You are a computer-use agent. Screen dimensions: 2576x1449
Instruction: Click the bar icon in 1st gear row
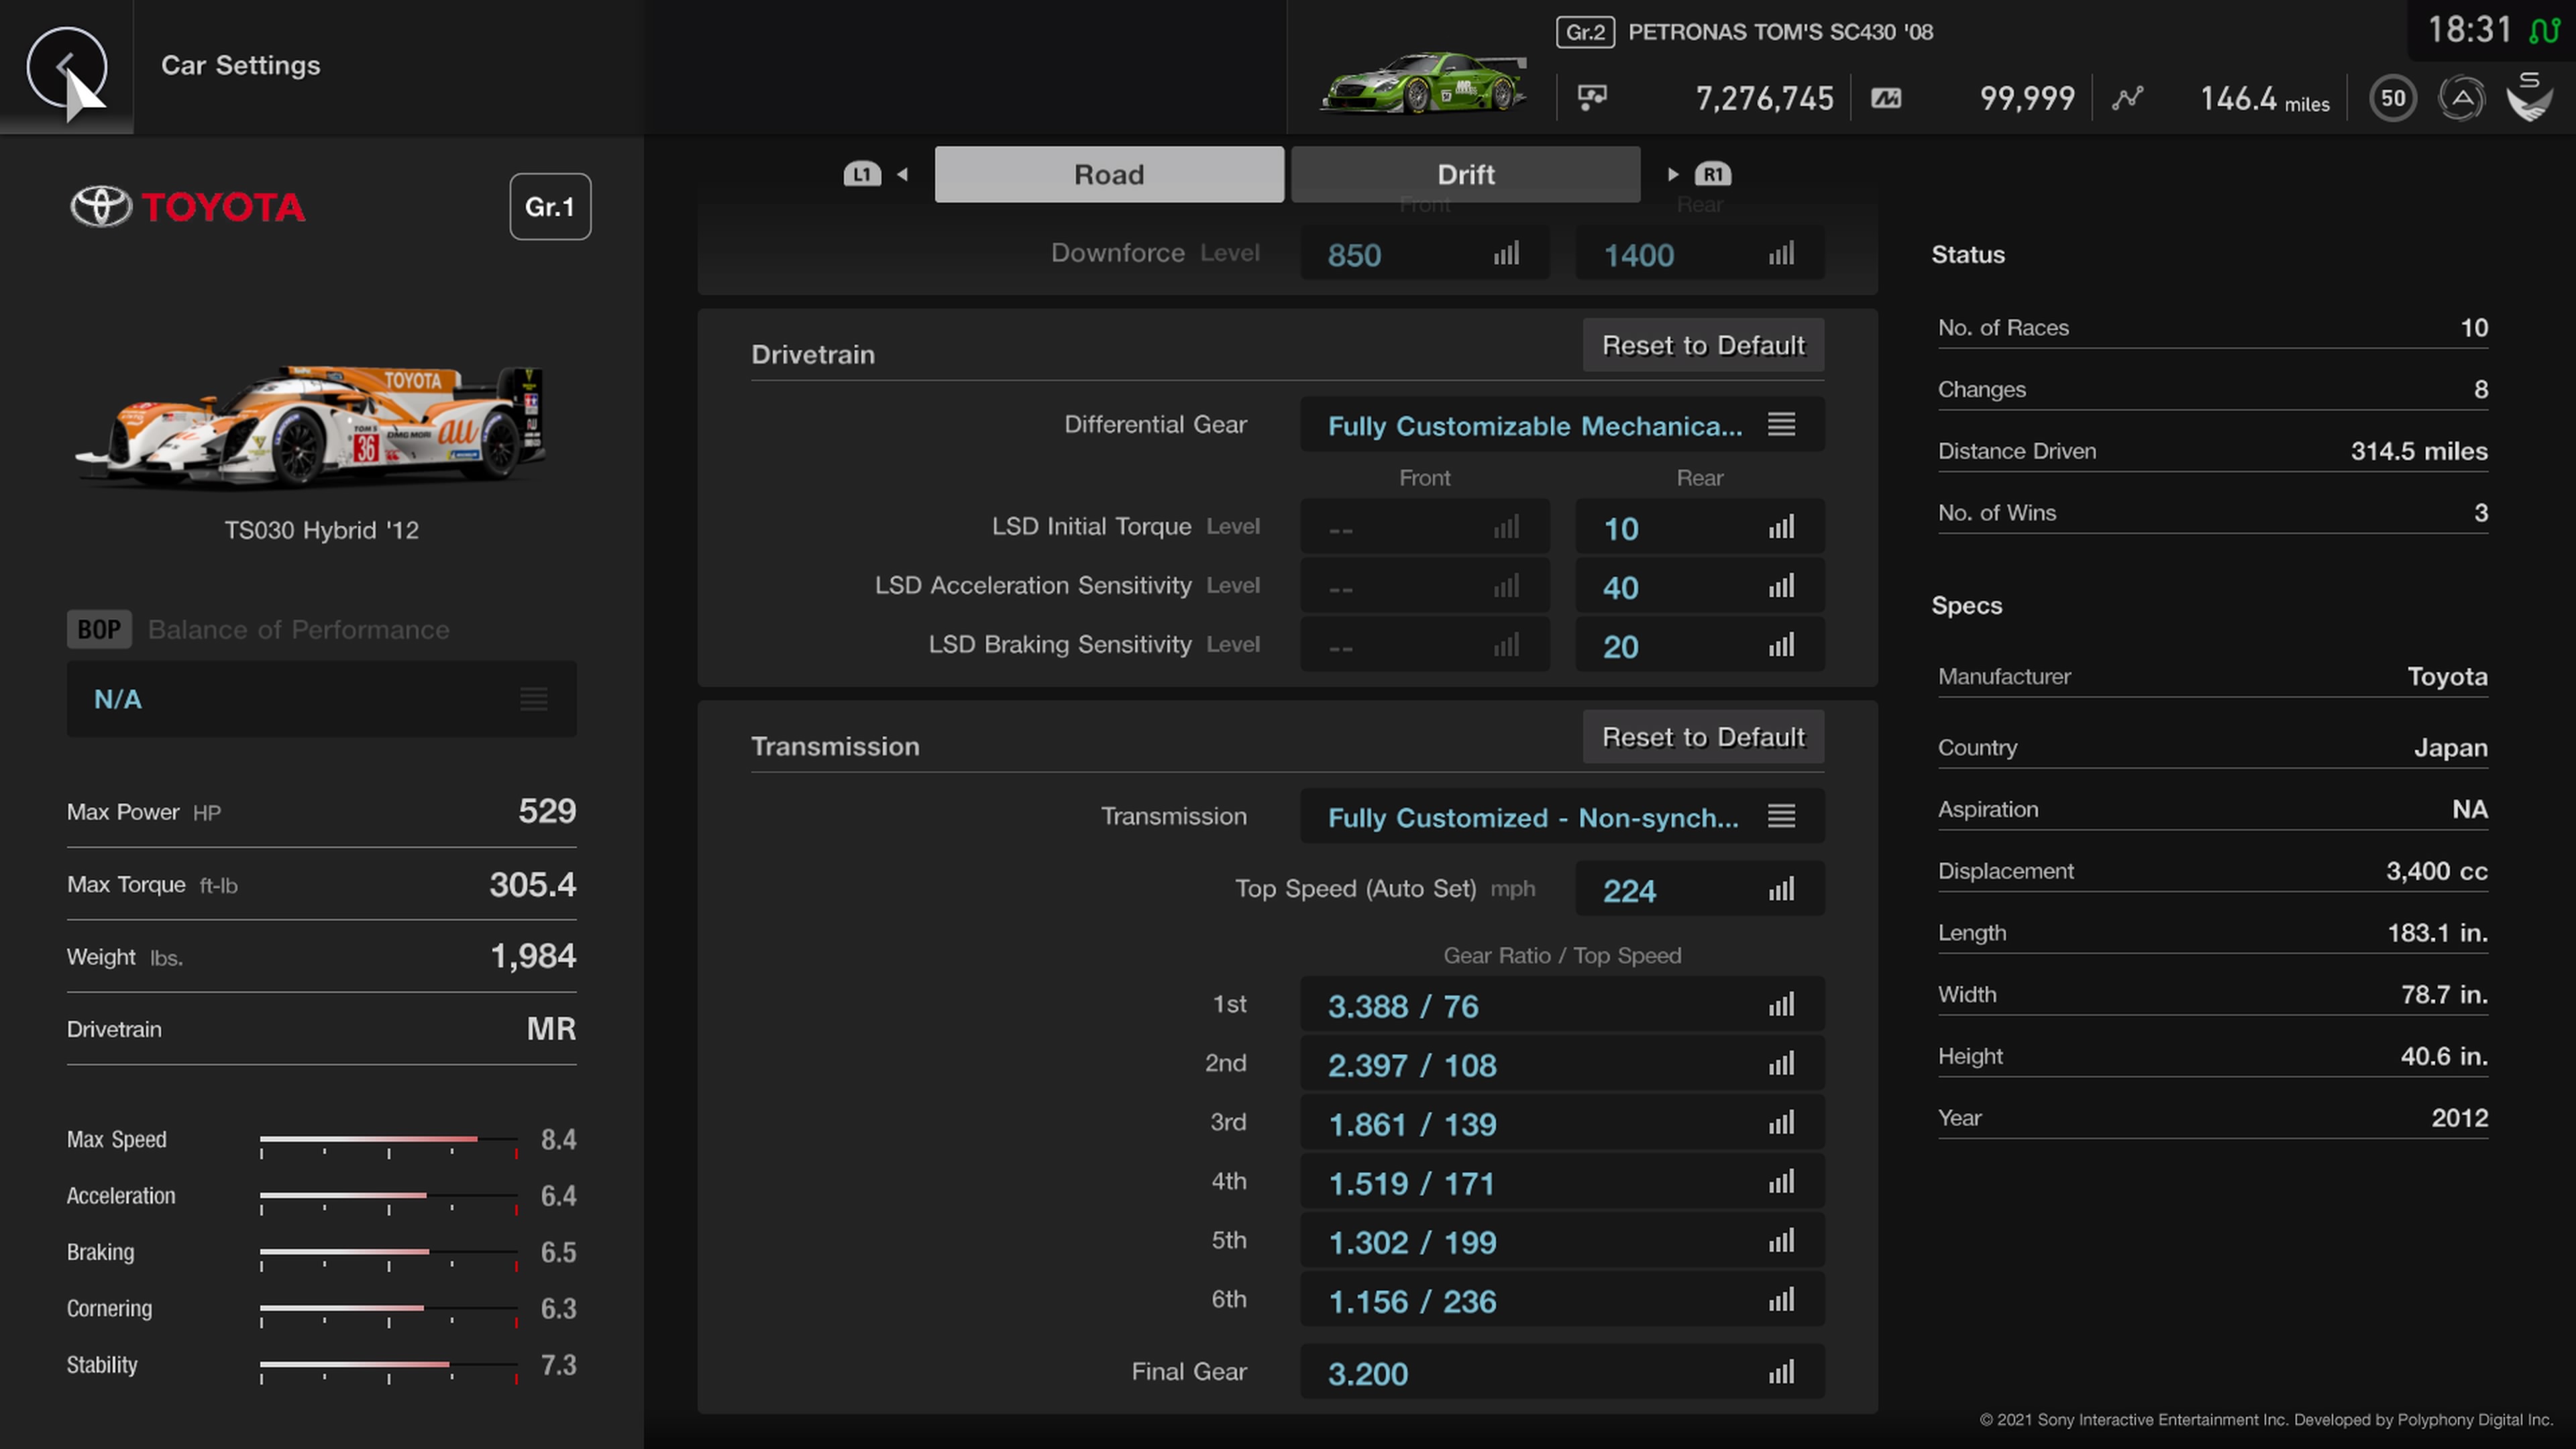pyautogui.click(x=1781, y=1004)
